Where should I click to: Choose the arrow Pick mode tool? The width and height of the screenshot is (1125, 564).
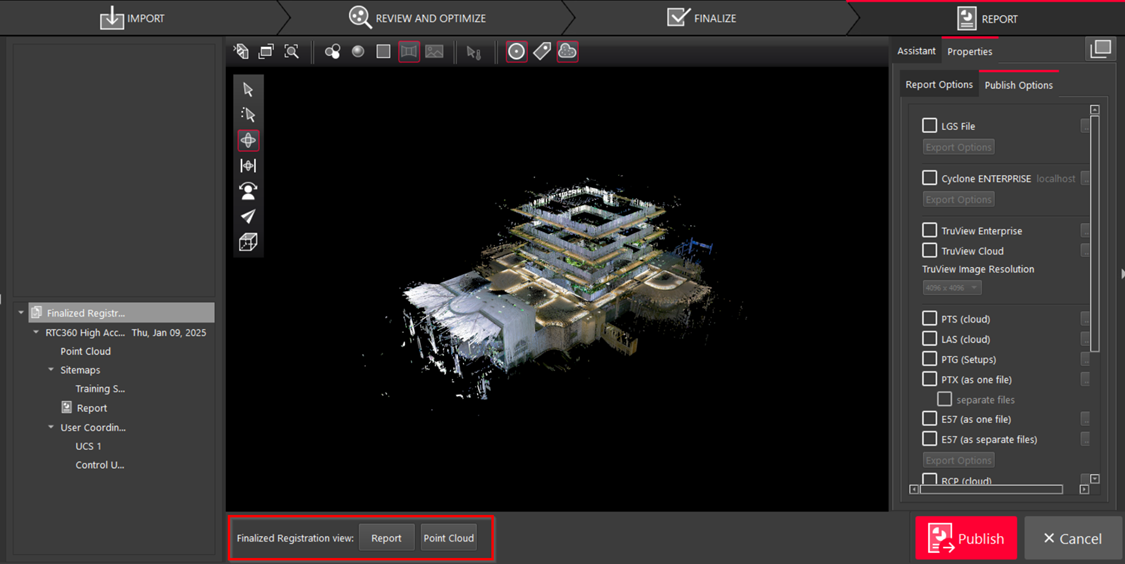(x=248, y=89)
